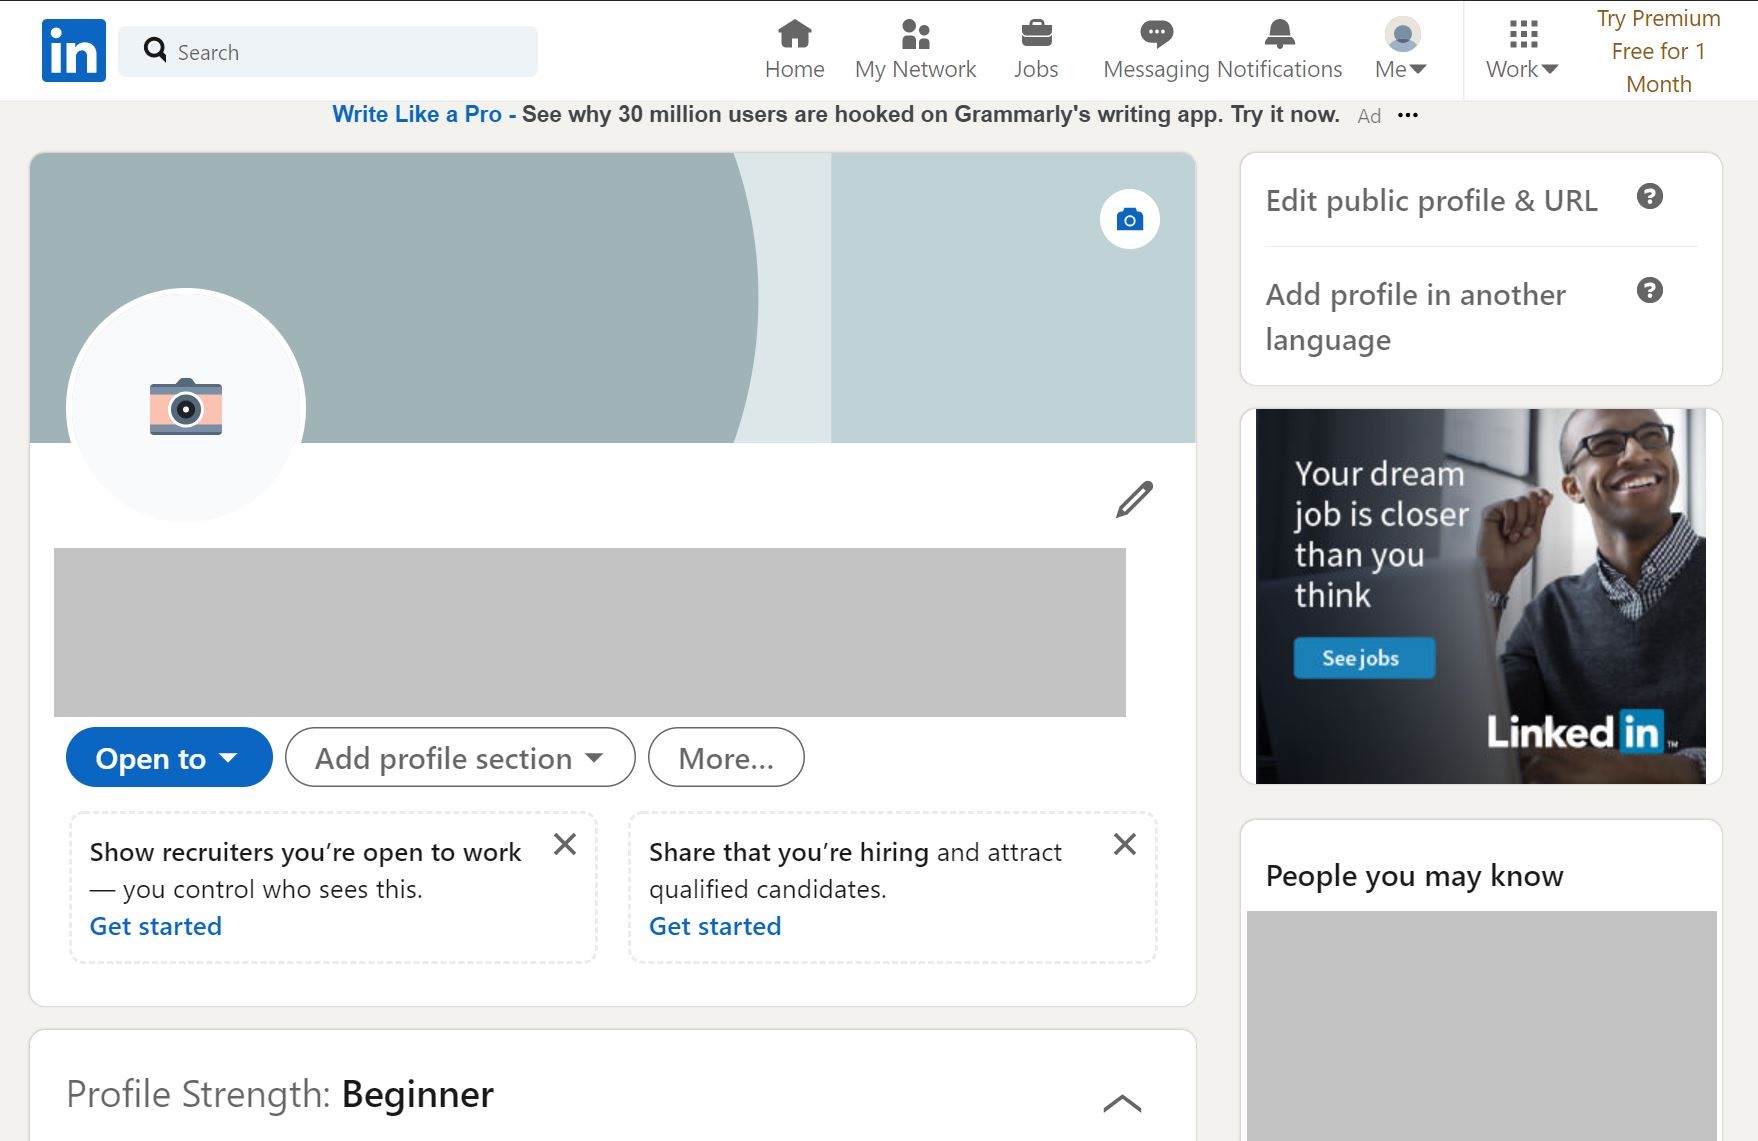1758x1141 pixels.
Task: Click Get started under open to work
Action: [x=156, y=926]
